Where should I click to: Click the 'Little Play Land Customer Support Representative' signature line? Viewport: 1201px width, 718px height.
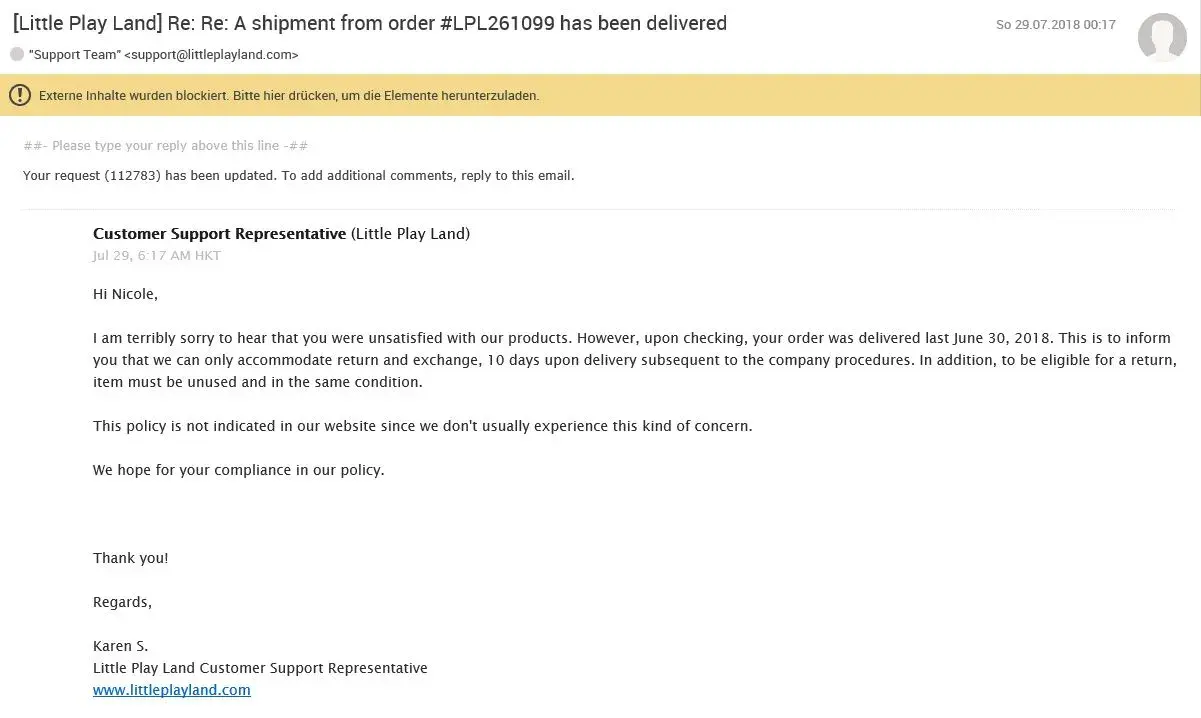click(260, 668)
